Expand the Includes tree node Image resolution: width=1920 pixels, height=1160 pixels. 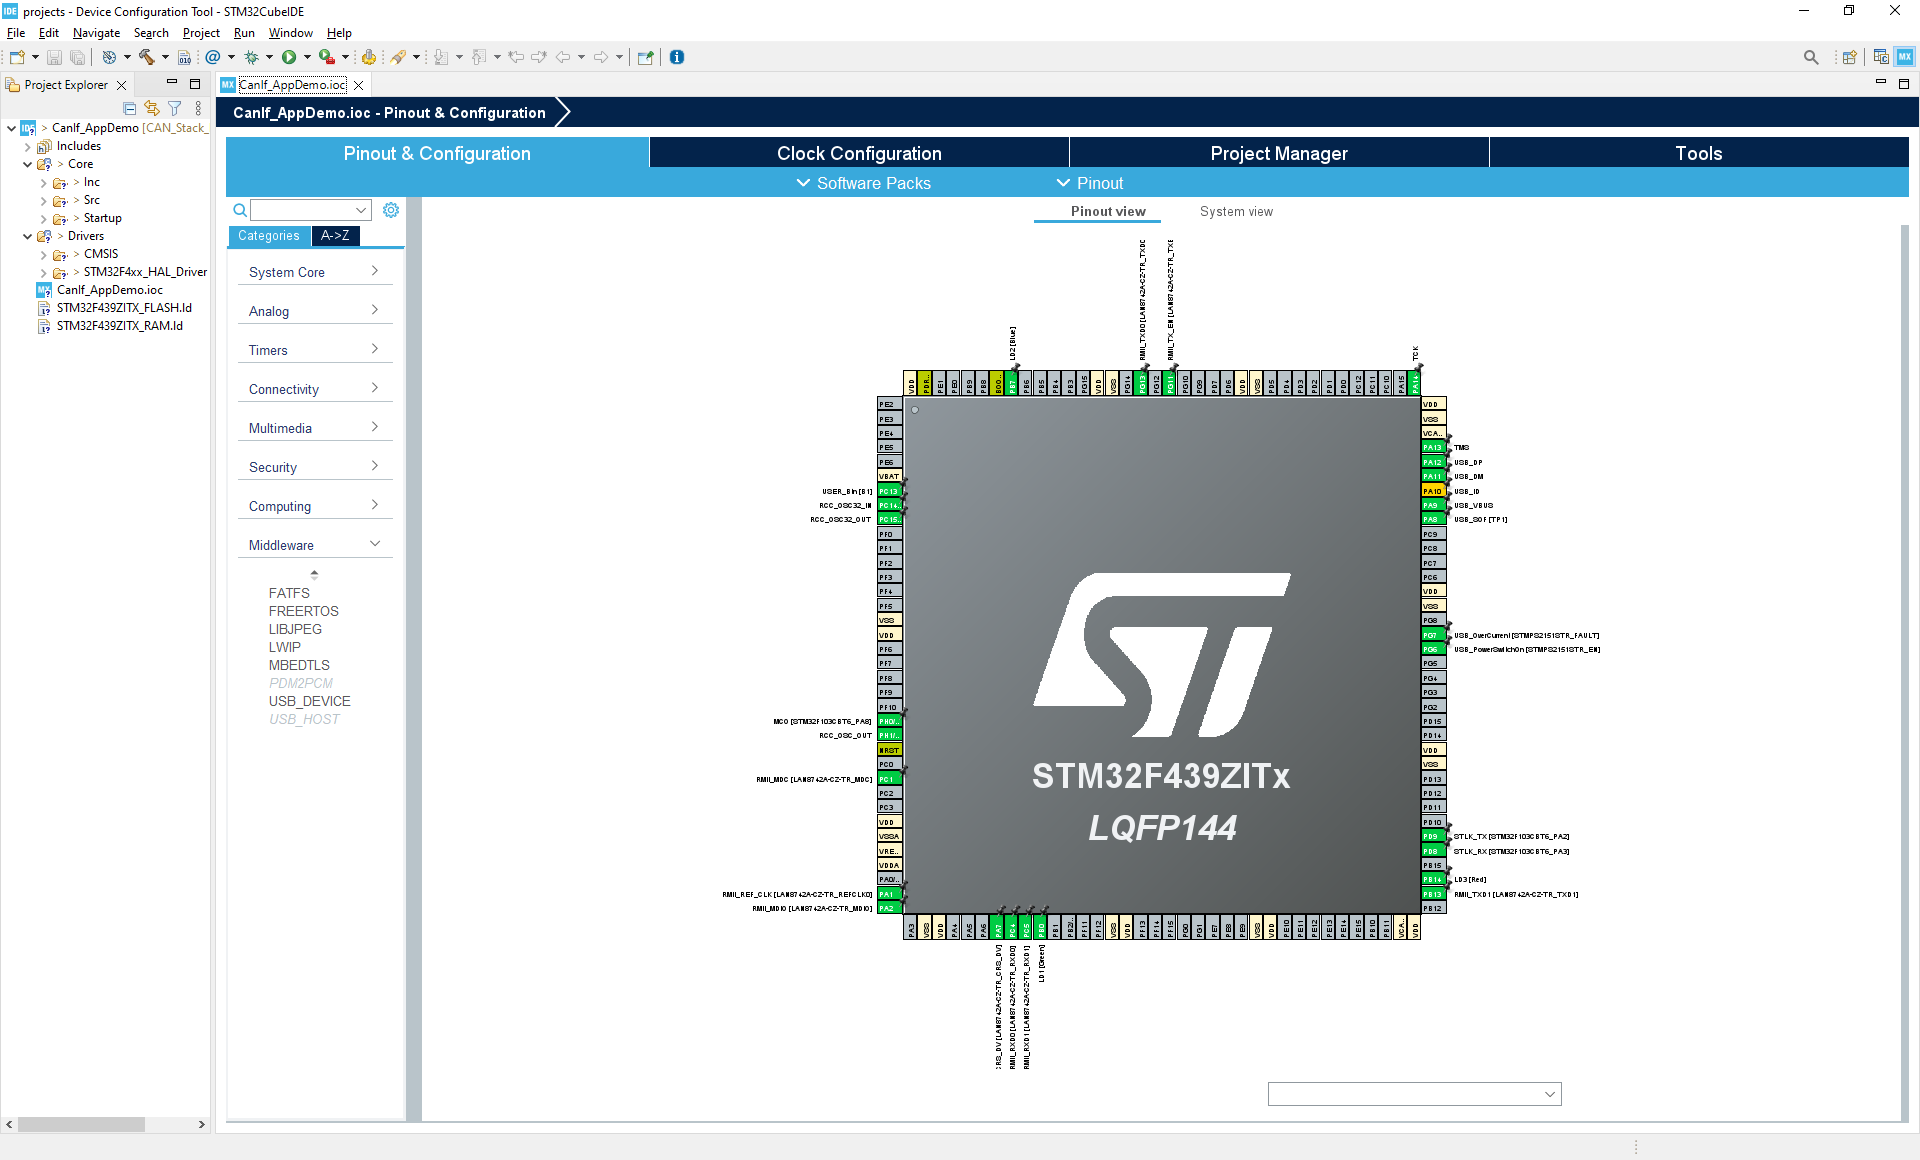(27, 146)
